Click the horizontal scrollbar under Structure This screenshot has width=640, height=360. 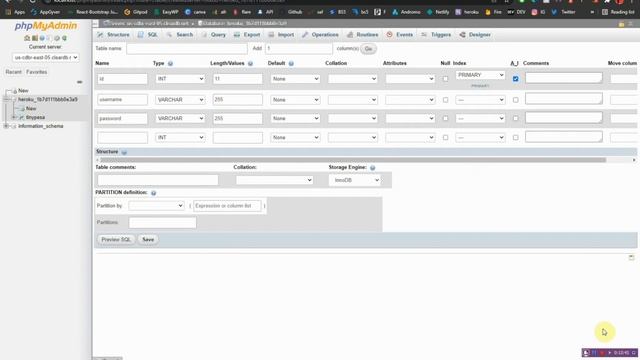click(353, 160)
